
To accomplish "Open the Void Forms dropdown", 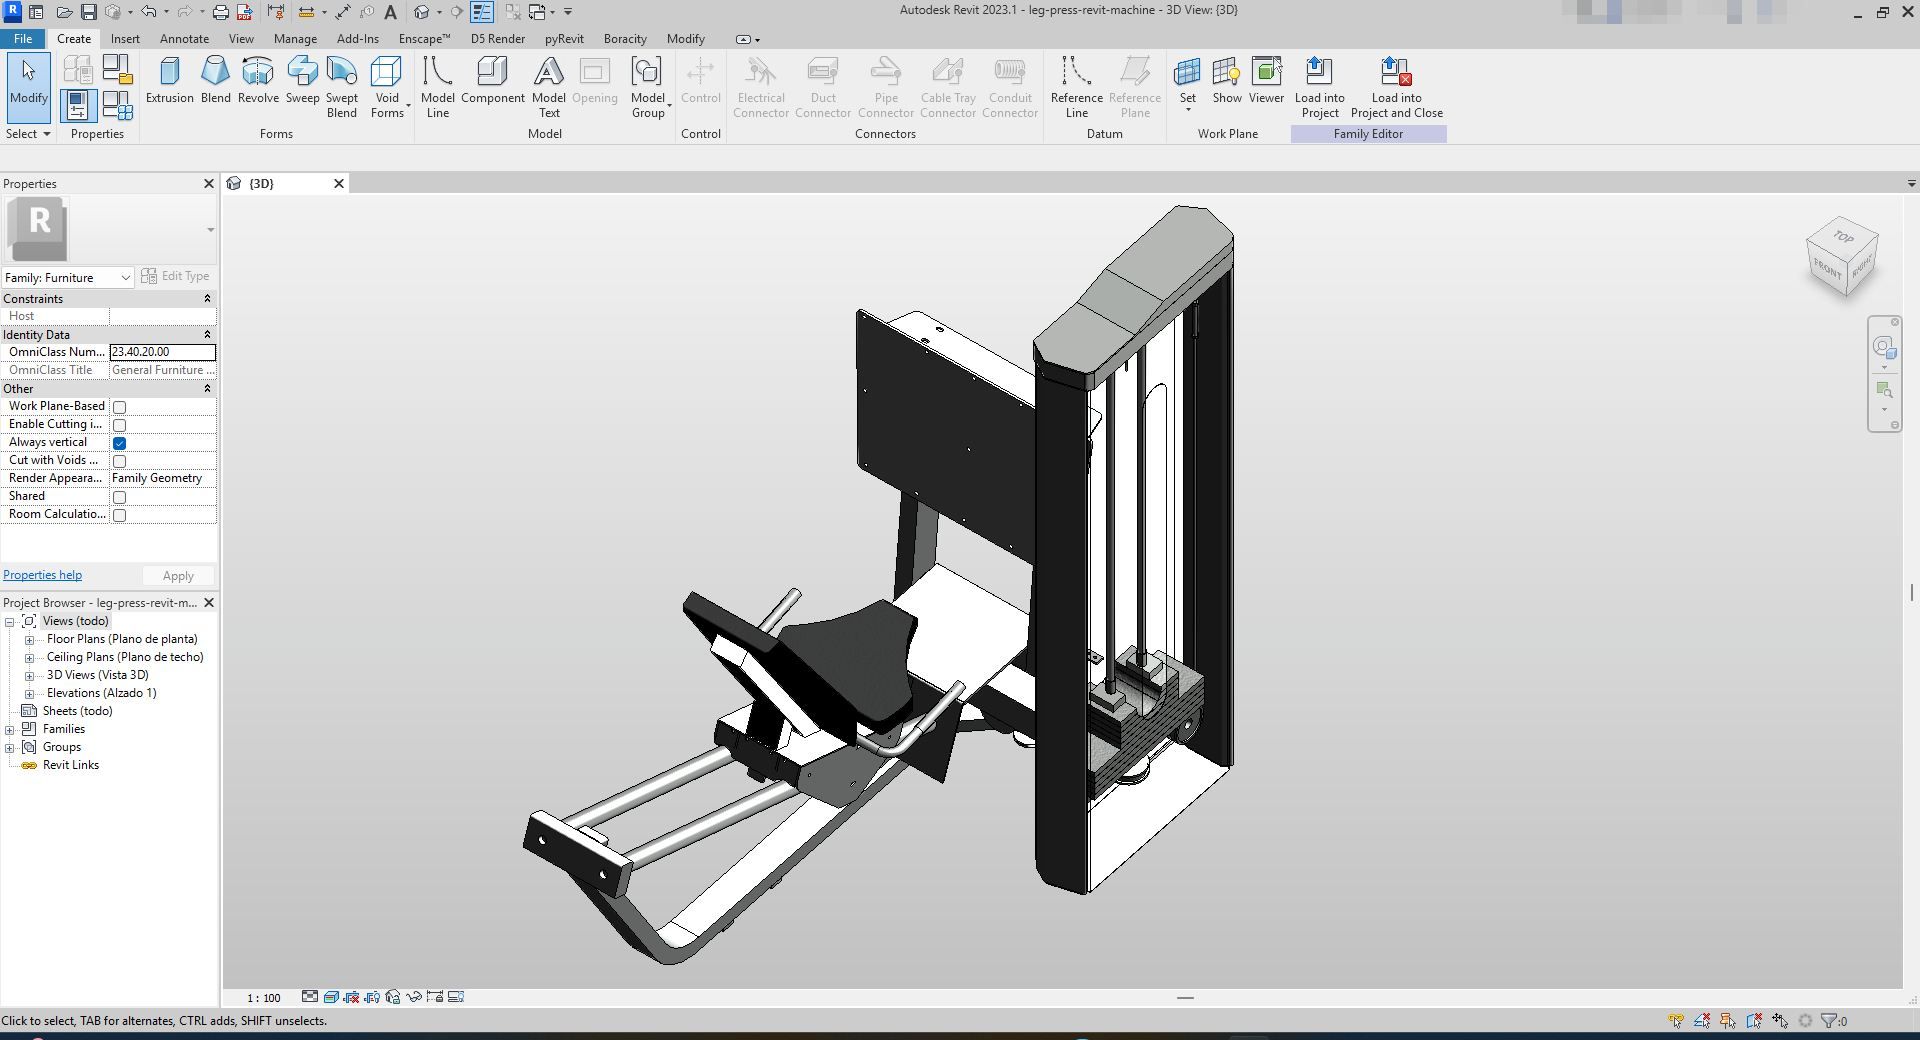I will [x=388, y=87].
